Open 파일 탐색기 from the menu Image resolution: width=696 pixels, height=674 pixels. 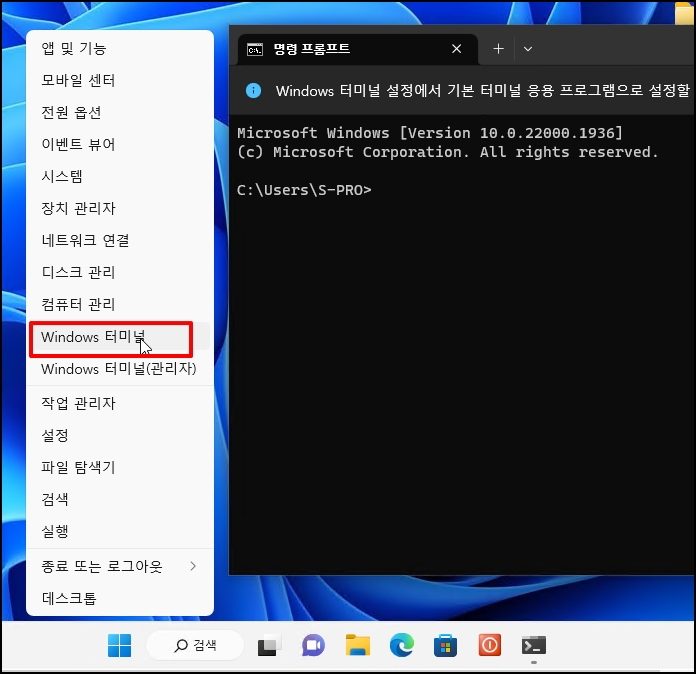click(120, 467)
